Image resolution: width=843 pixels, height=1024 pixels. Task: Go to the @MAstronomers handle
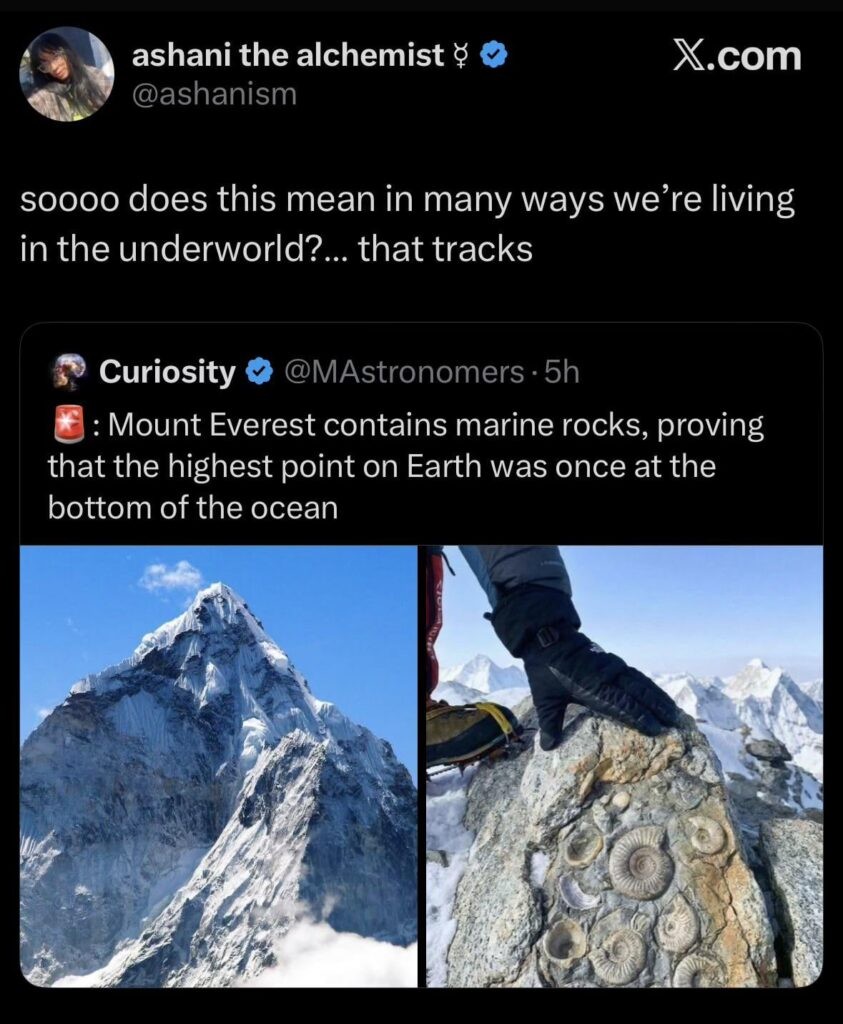click(x=404, y=373)
